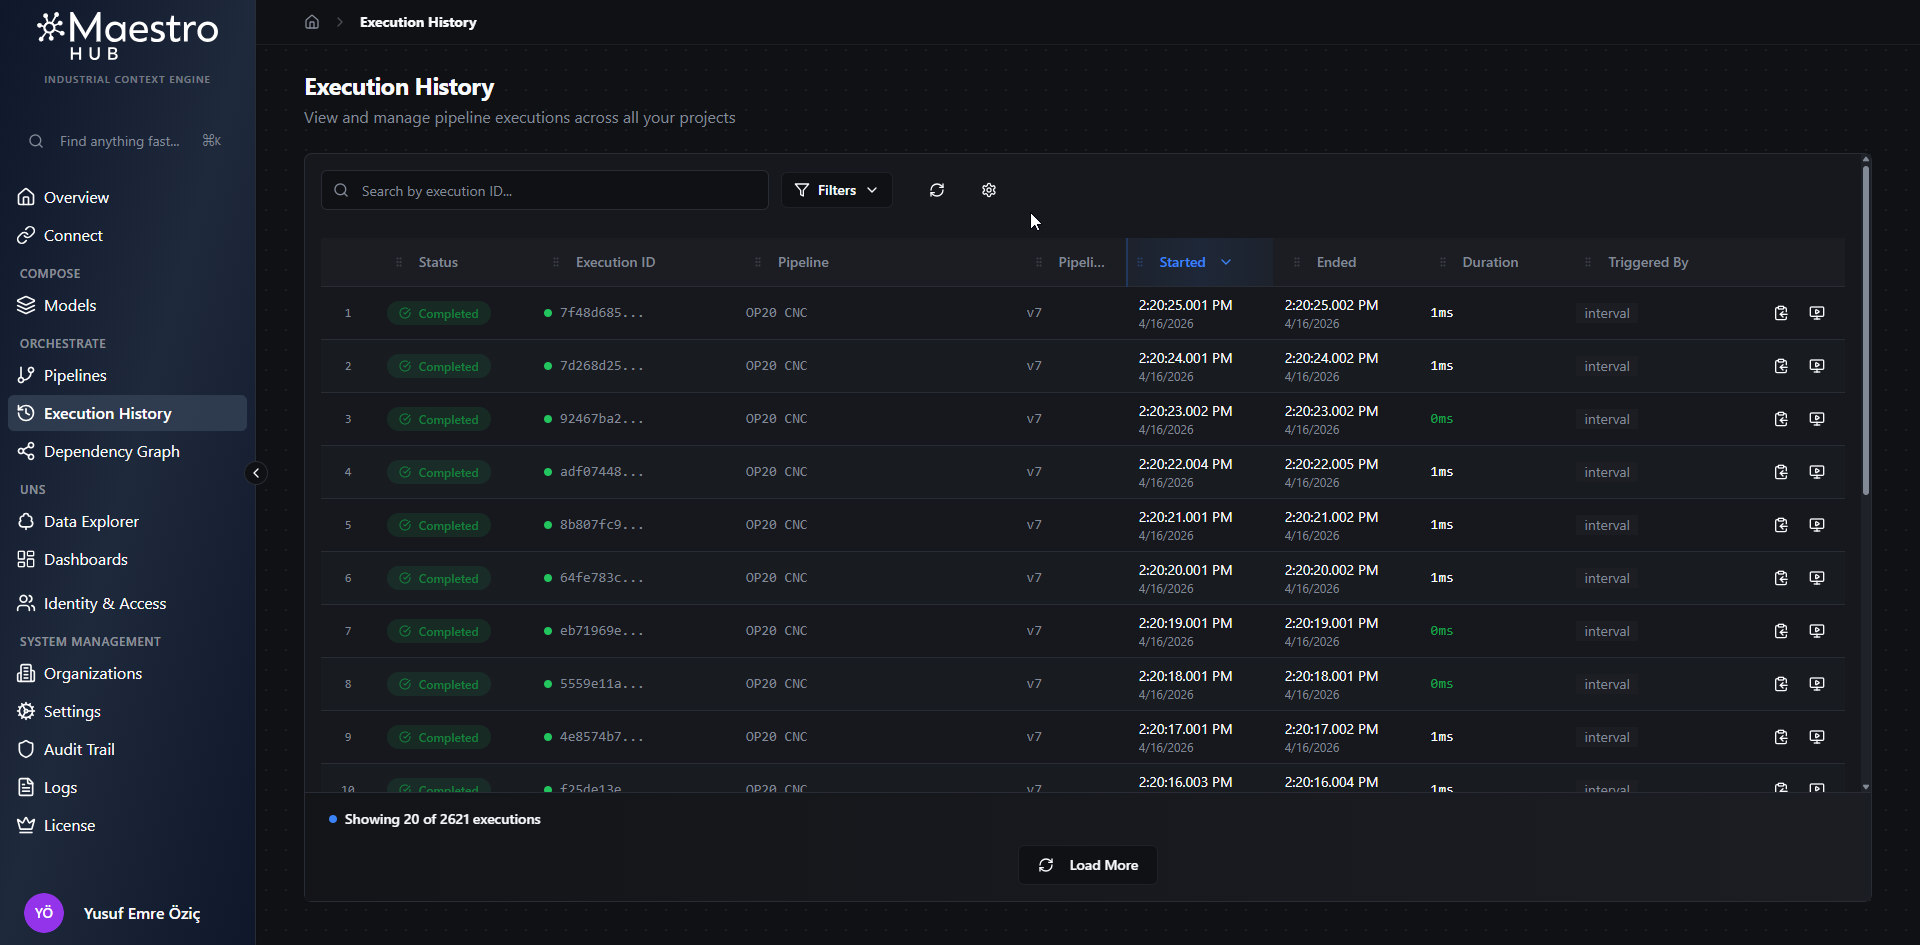Click the Status column header
This screenshot has width=1920, height=945.
pyautogui.click(x=438, y=262)
